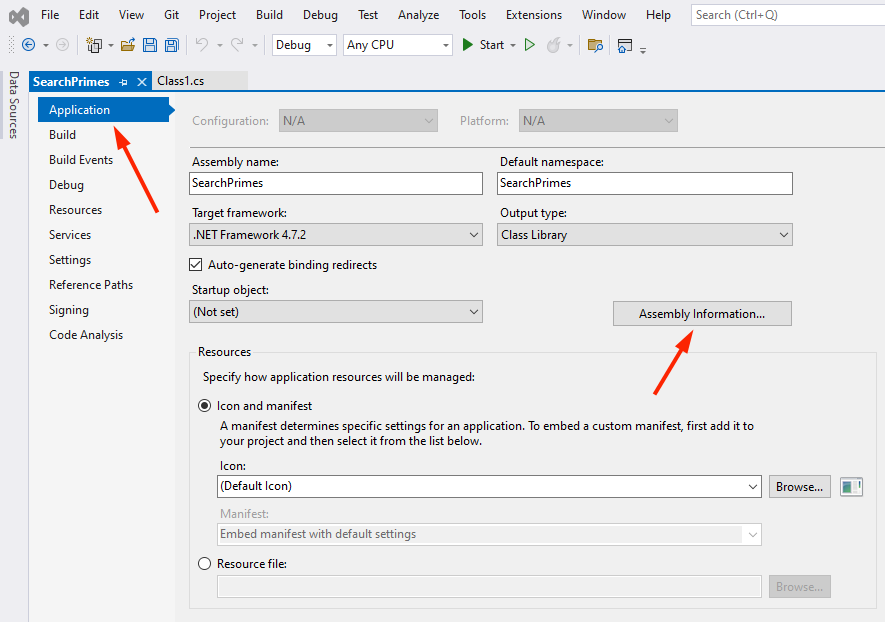885x622 pixels.
Task: Click the green Start debugging play icon
Action: (x=467, y=45)
